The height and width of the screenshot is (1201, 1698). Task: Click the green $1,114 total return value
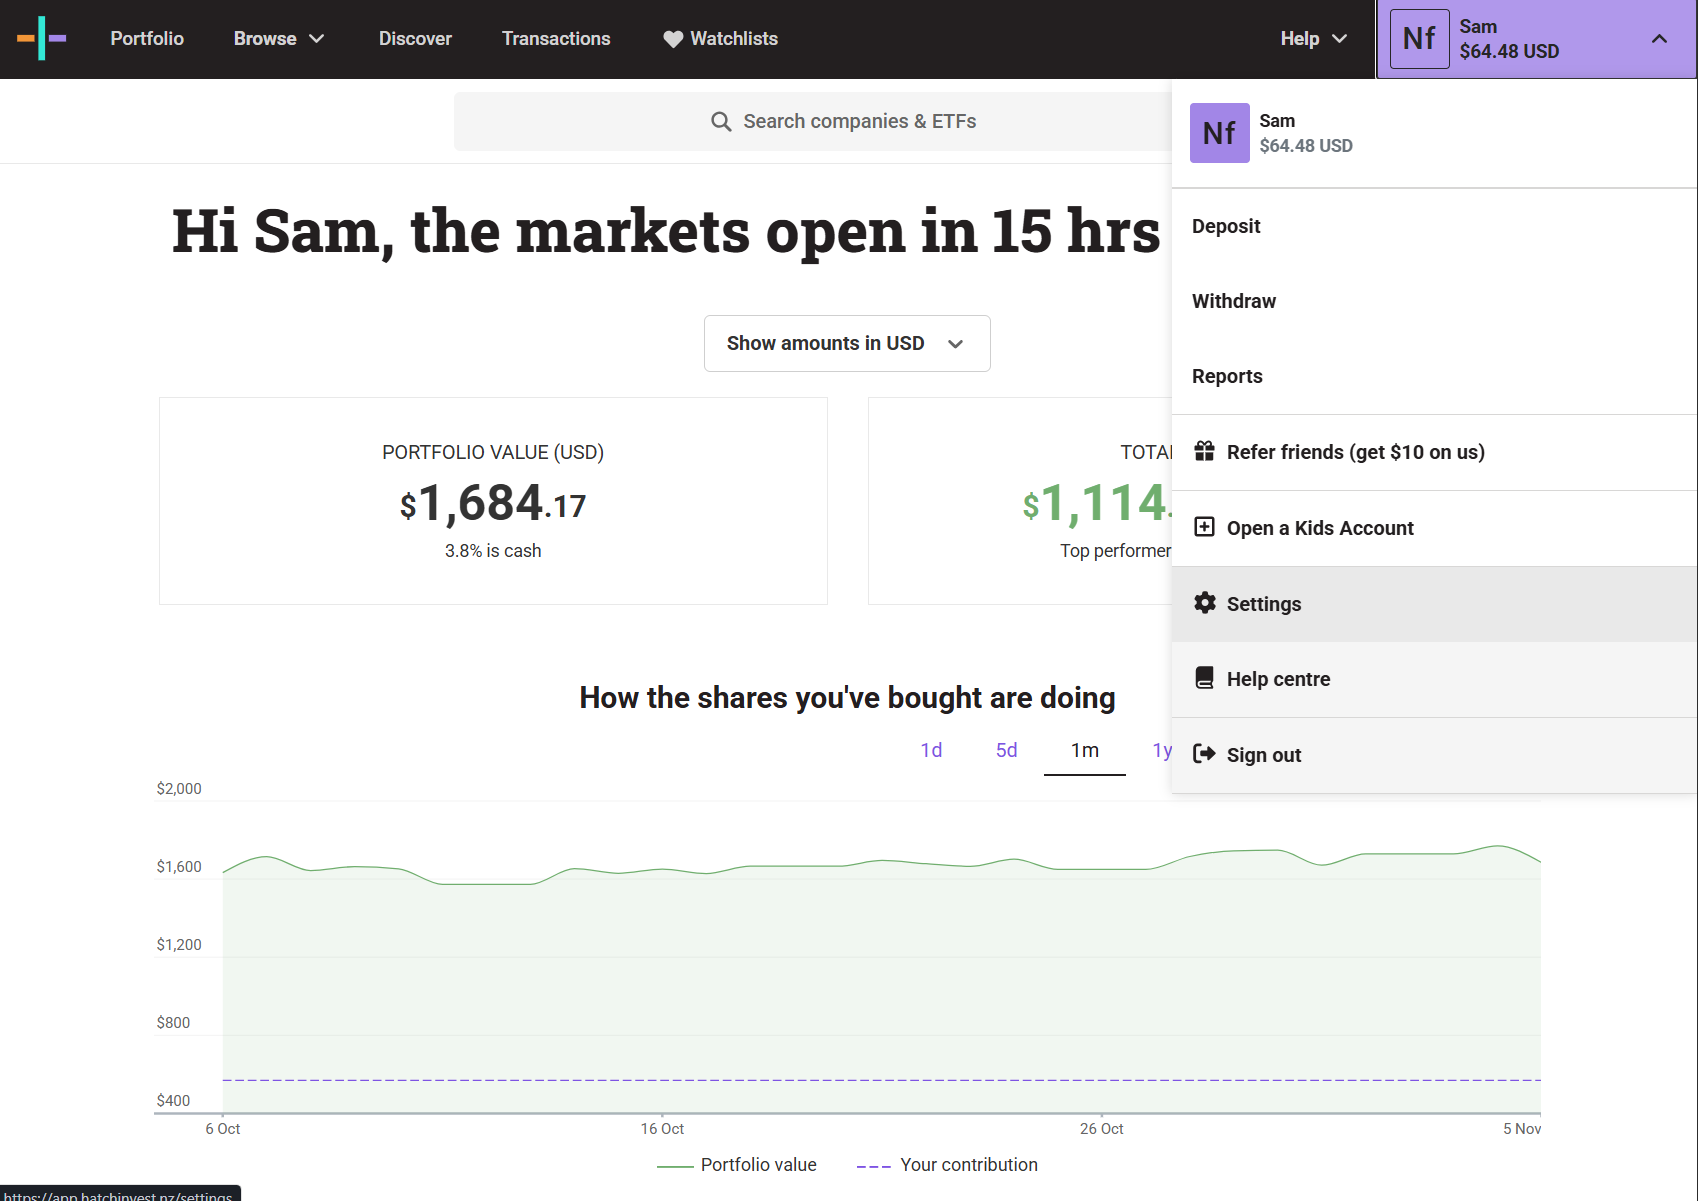tap(1096, 502)
